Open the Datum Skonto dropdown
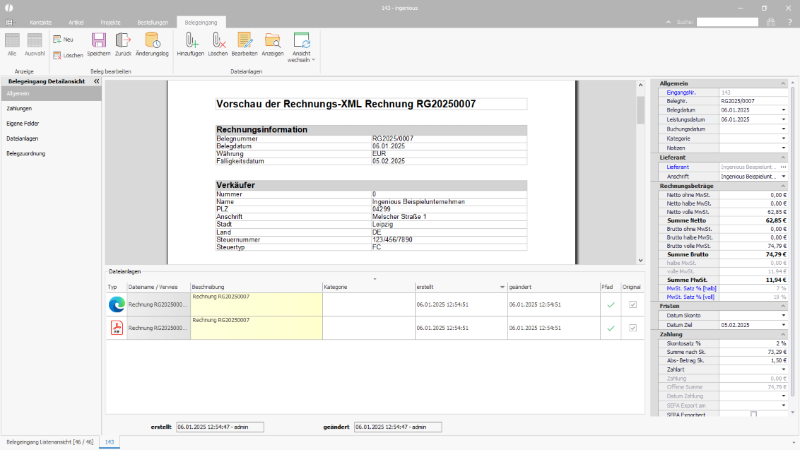 tap(784, 315)
